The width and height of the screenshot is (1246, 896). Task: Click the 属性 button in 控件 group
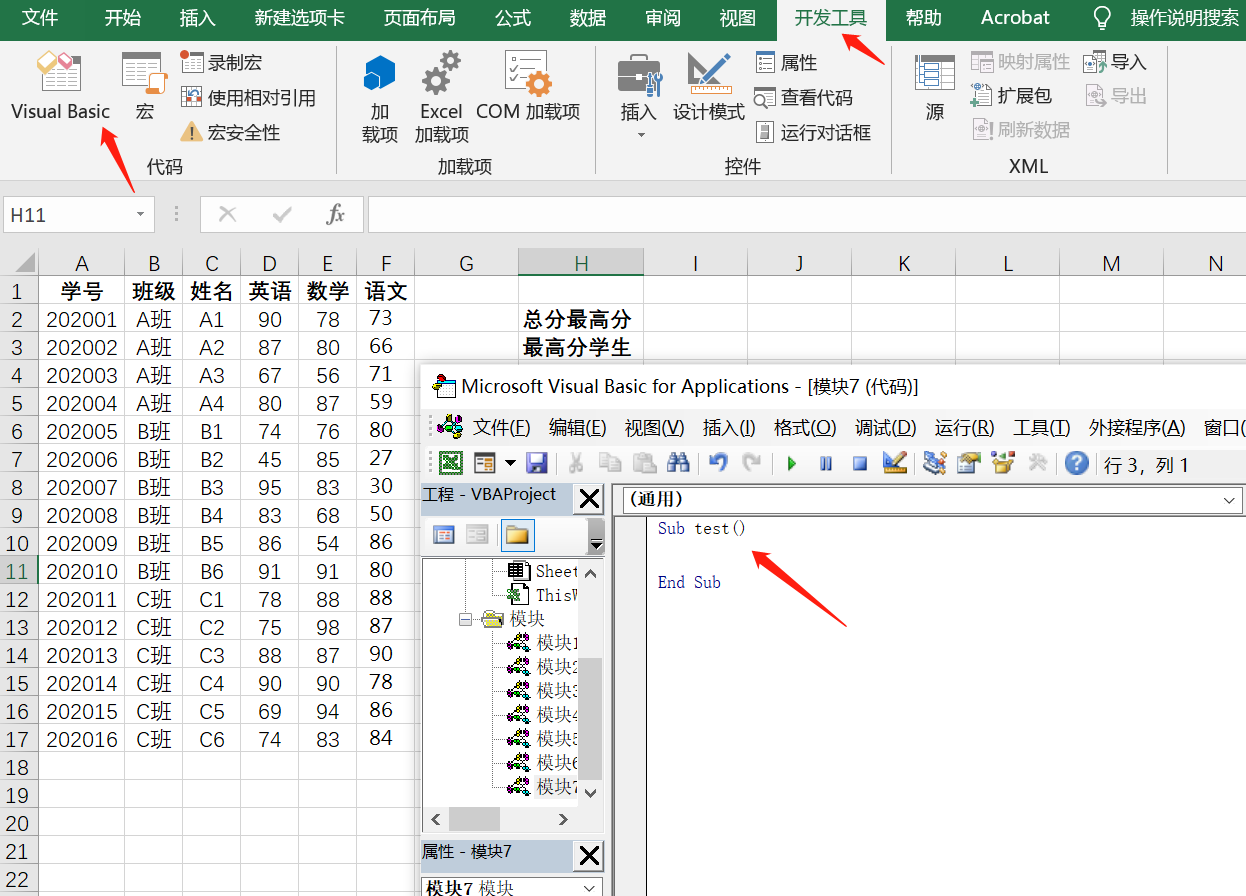click(x=787, y=61)
